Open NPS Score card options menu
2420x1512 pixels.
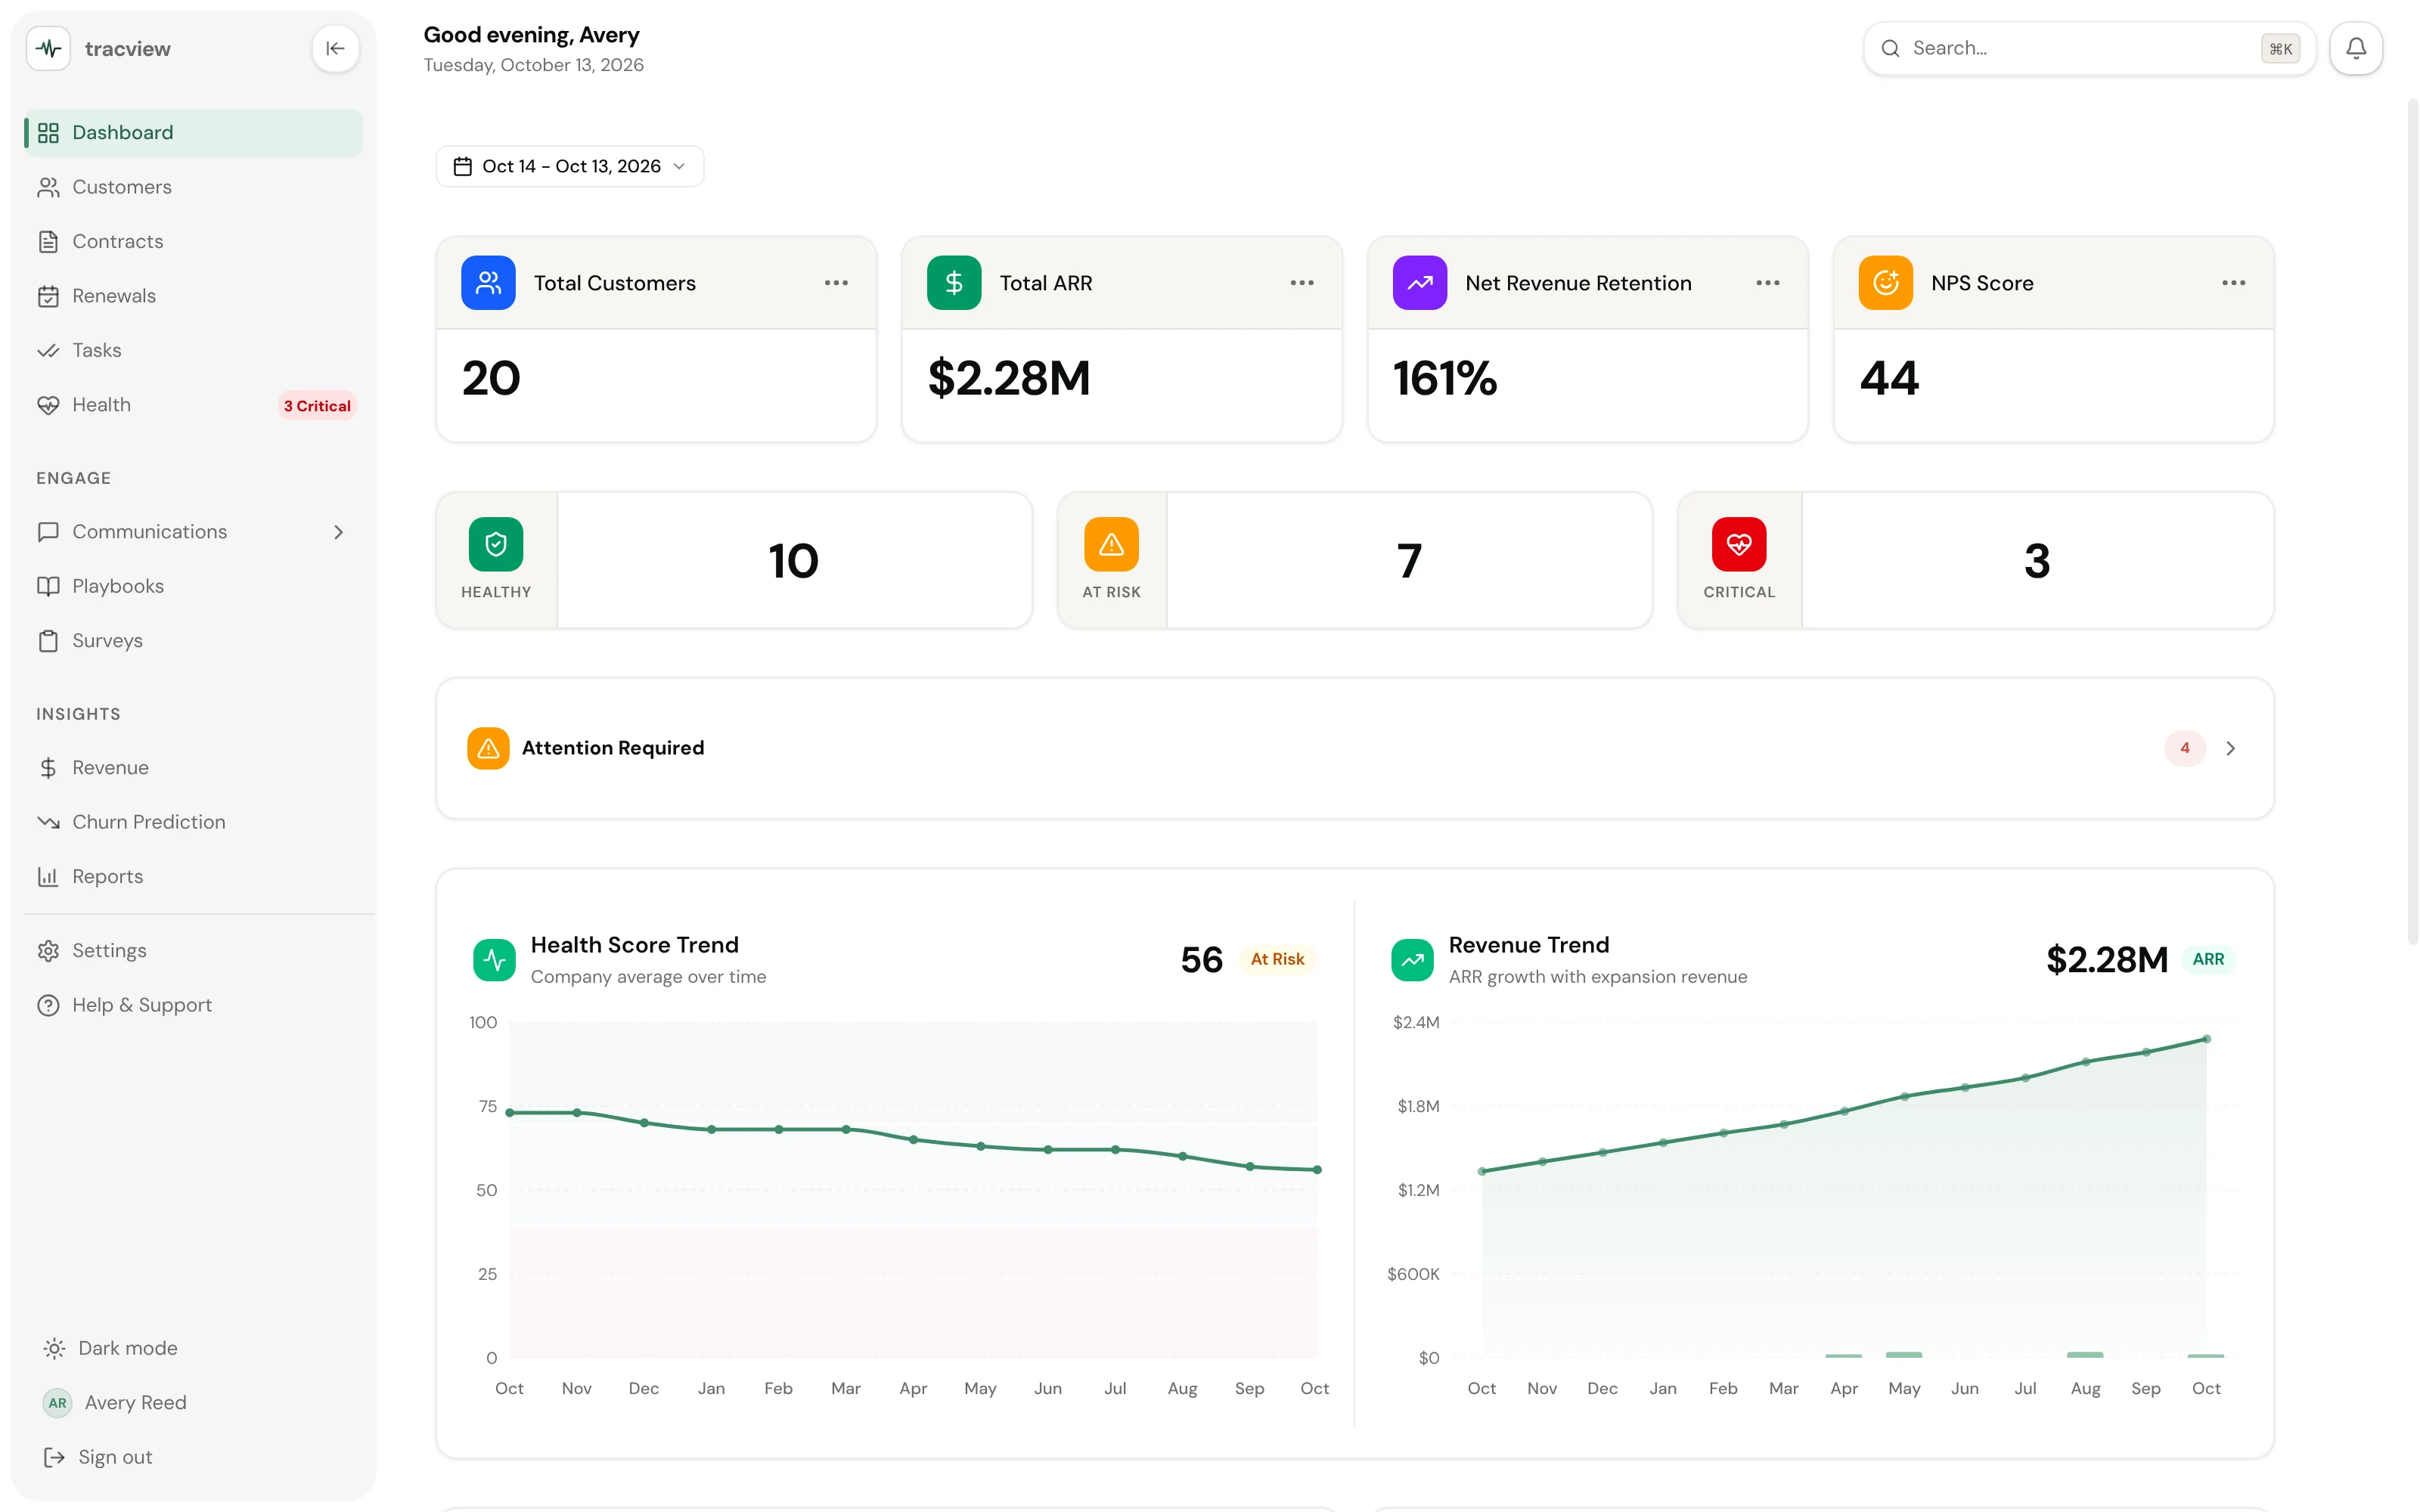point(2234,283)
